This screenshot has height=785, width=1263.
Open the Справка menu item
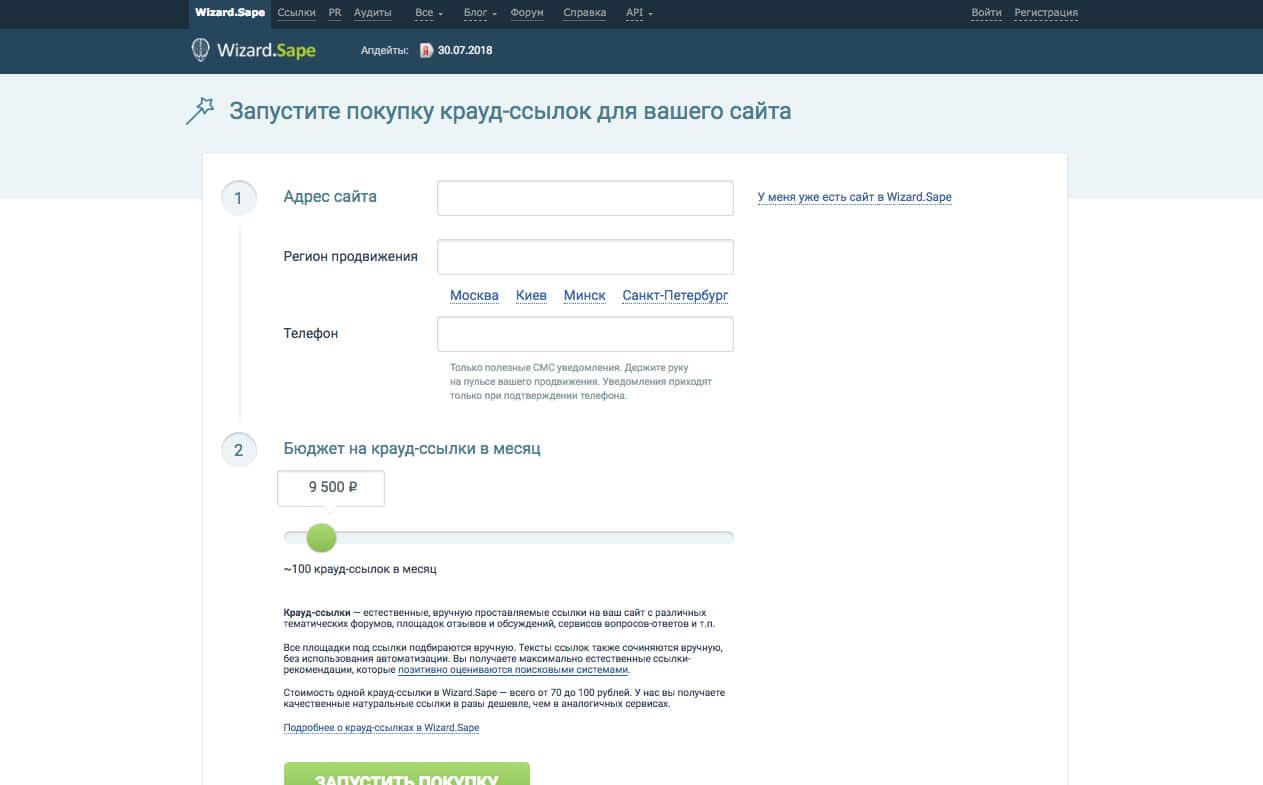(585, 13)
